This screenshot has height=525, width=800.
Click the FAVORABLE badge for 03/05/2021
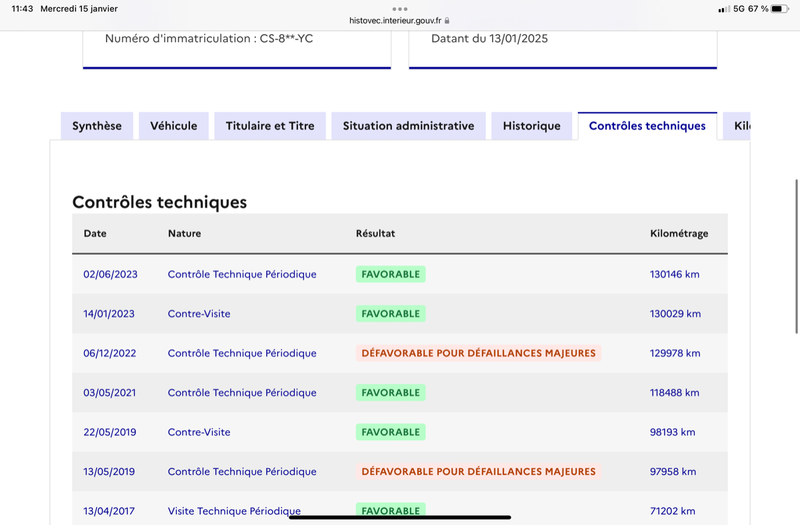(390, 393)
